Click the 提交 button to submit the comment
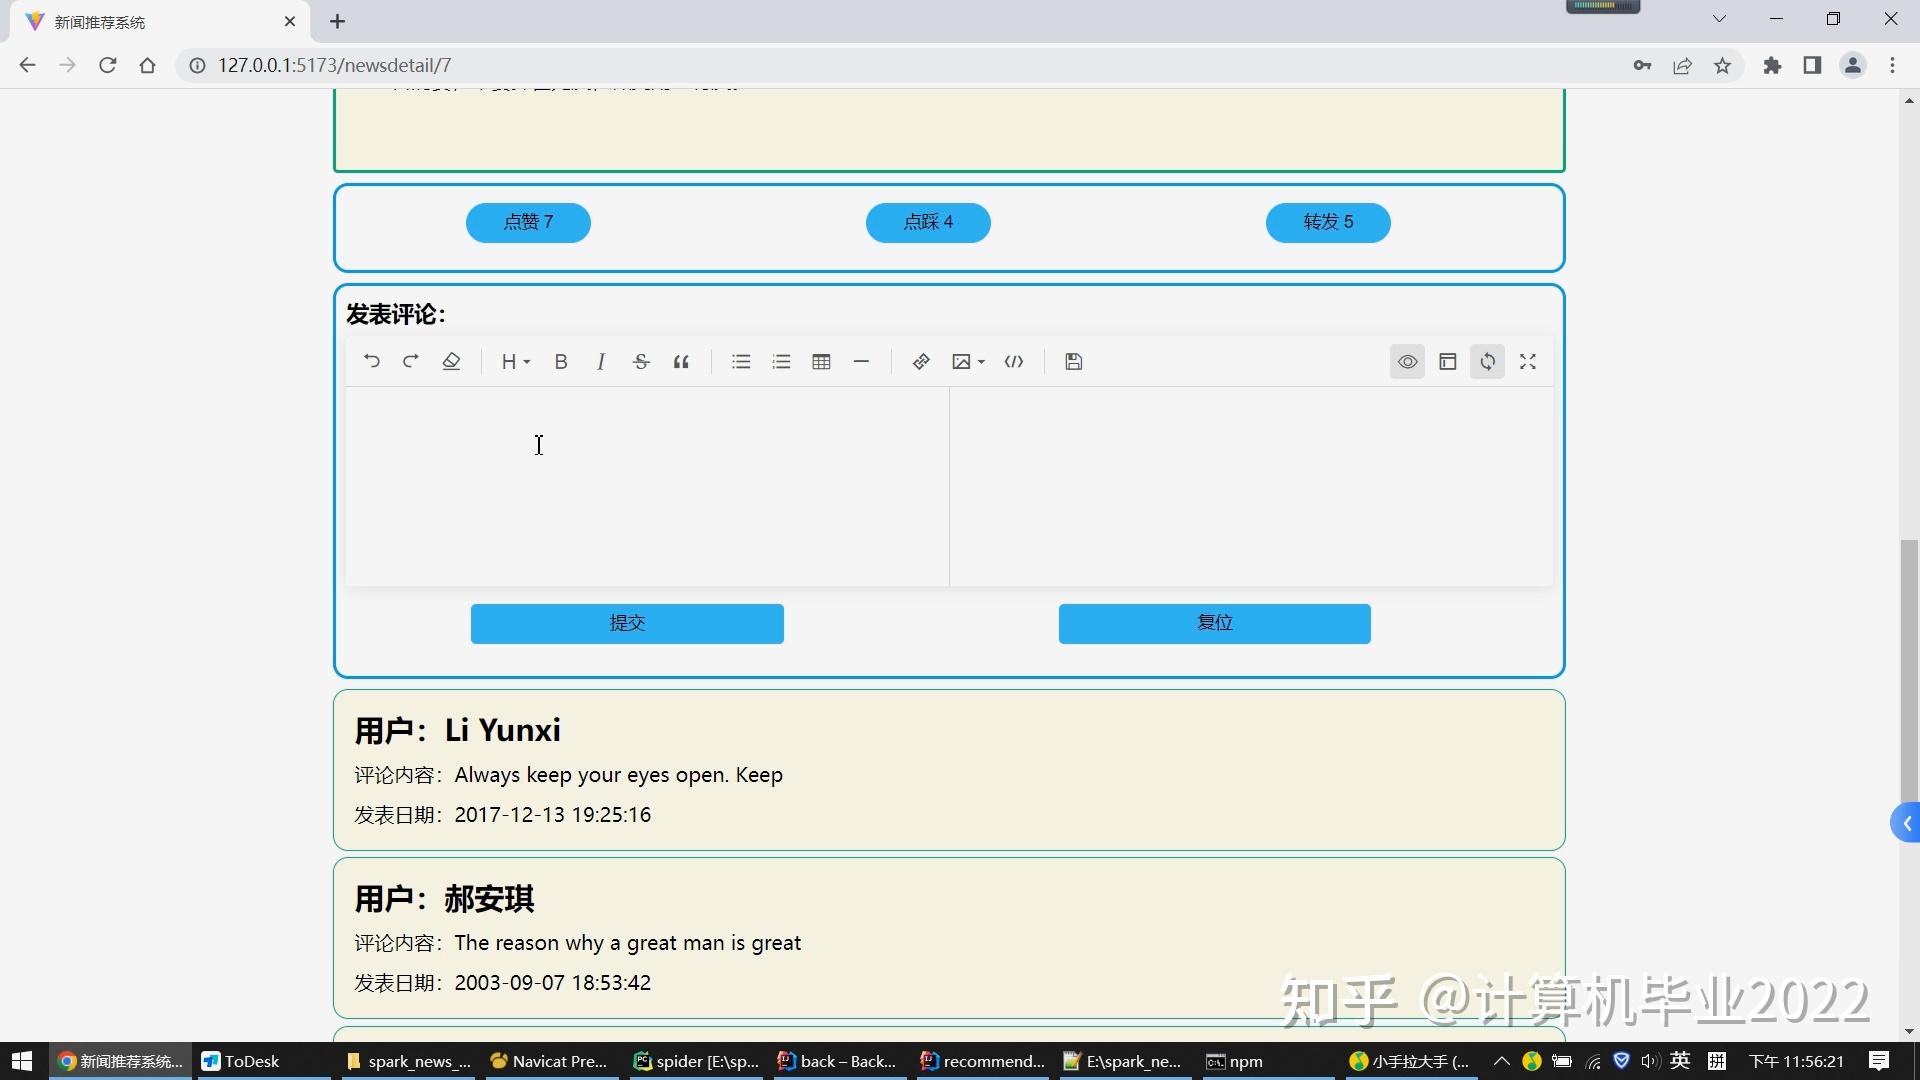The width and height of the screenshot is (1920, 1080). (627, 623)
